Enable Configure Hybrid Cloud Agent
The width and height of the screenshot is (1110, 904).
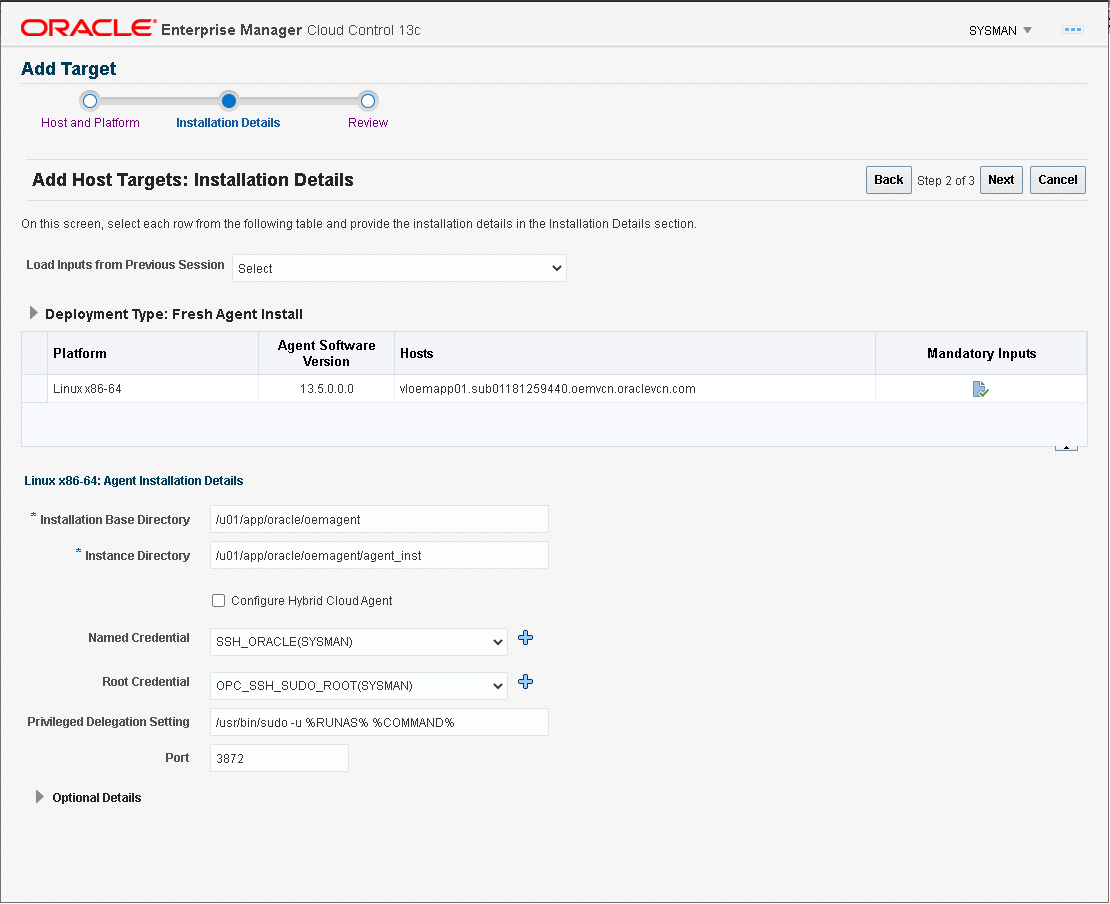point(218,600)
